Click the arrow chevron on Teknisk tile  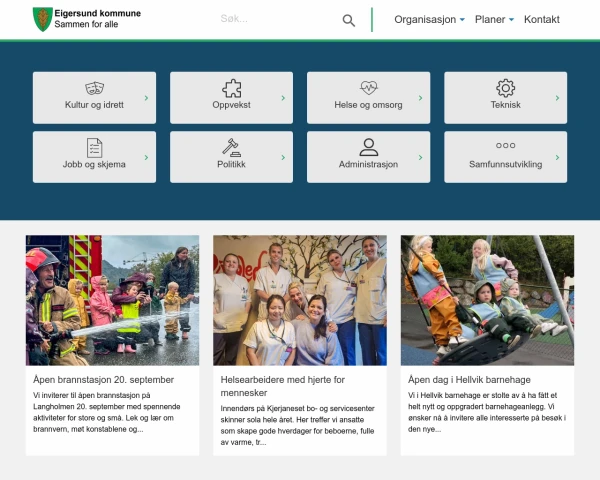tap(557, 98)
